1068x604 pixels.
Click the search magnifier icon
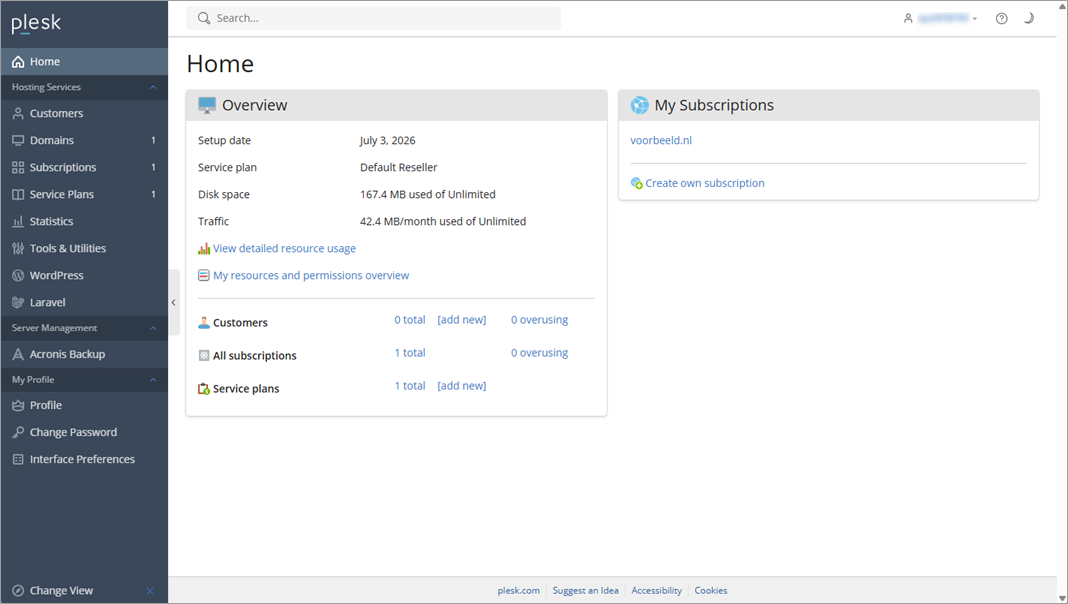[x=204, y=18]
